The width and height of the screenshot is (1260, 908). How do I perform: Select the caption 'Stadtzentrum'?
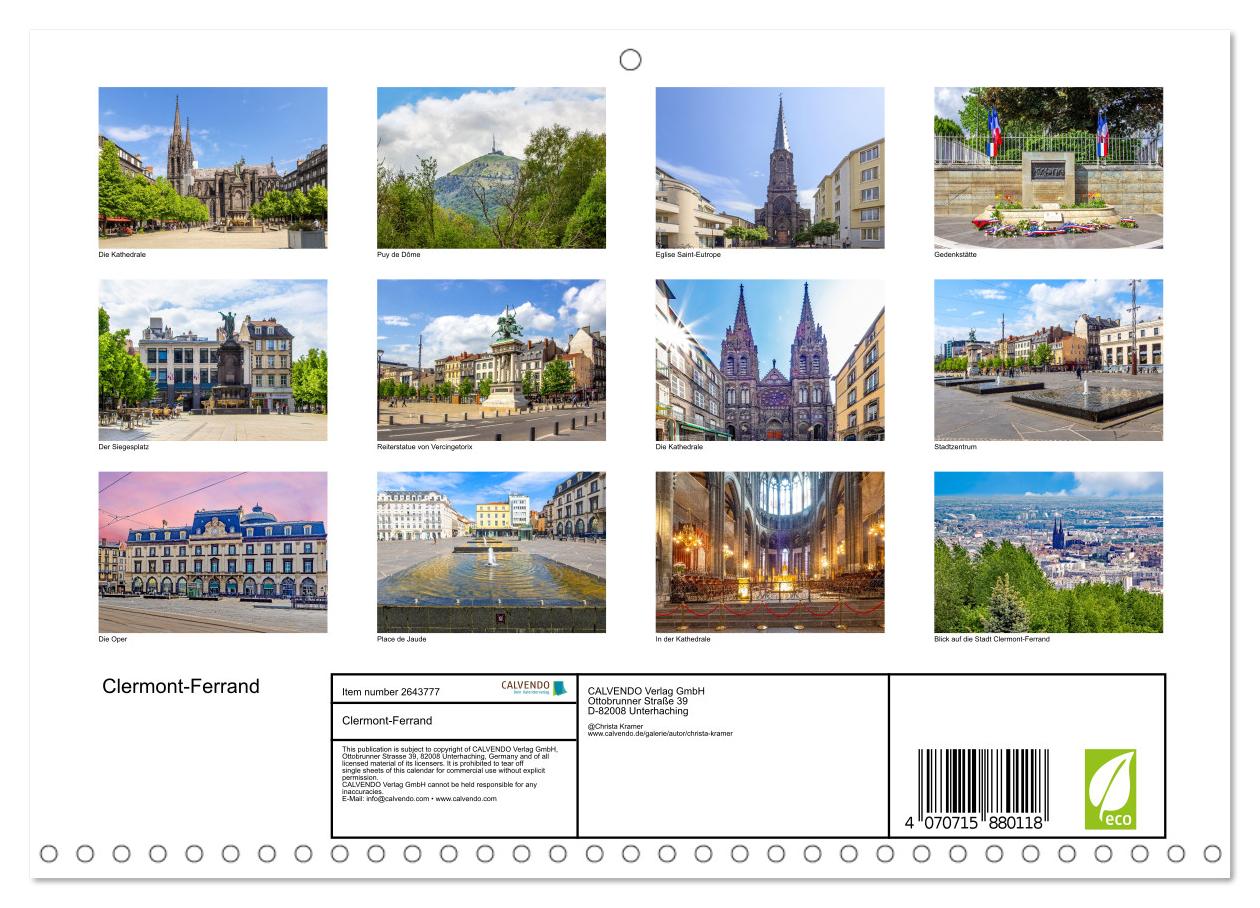coord(956,447)
